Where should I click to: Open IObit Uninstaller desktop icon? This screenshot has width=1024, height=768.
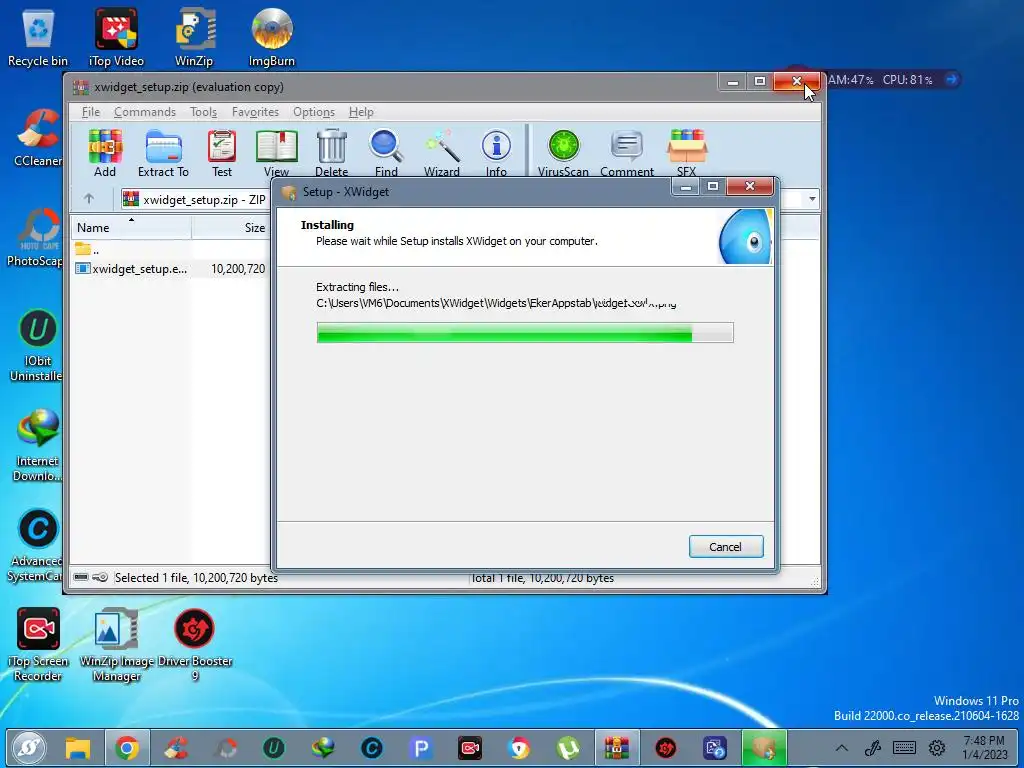[x=37, y=346]
